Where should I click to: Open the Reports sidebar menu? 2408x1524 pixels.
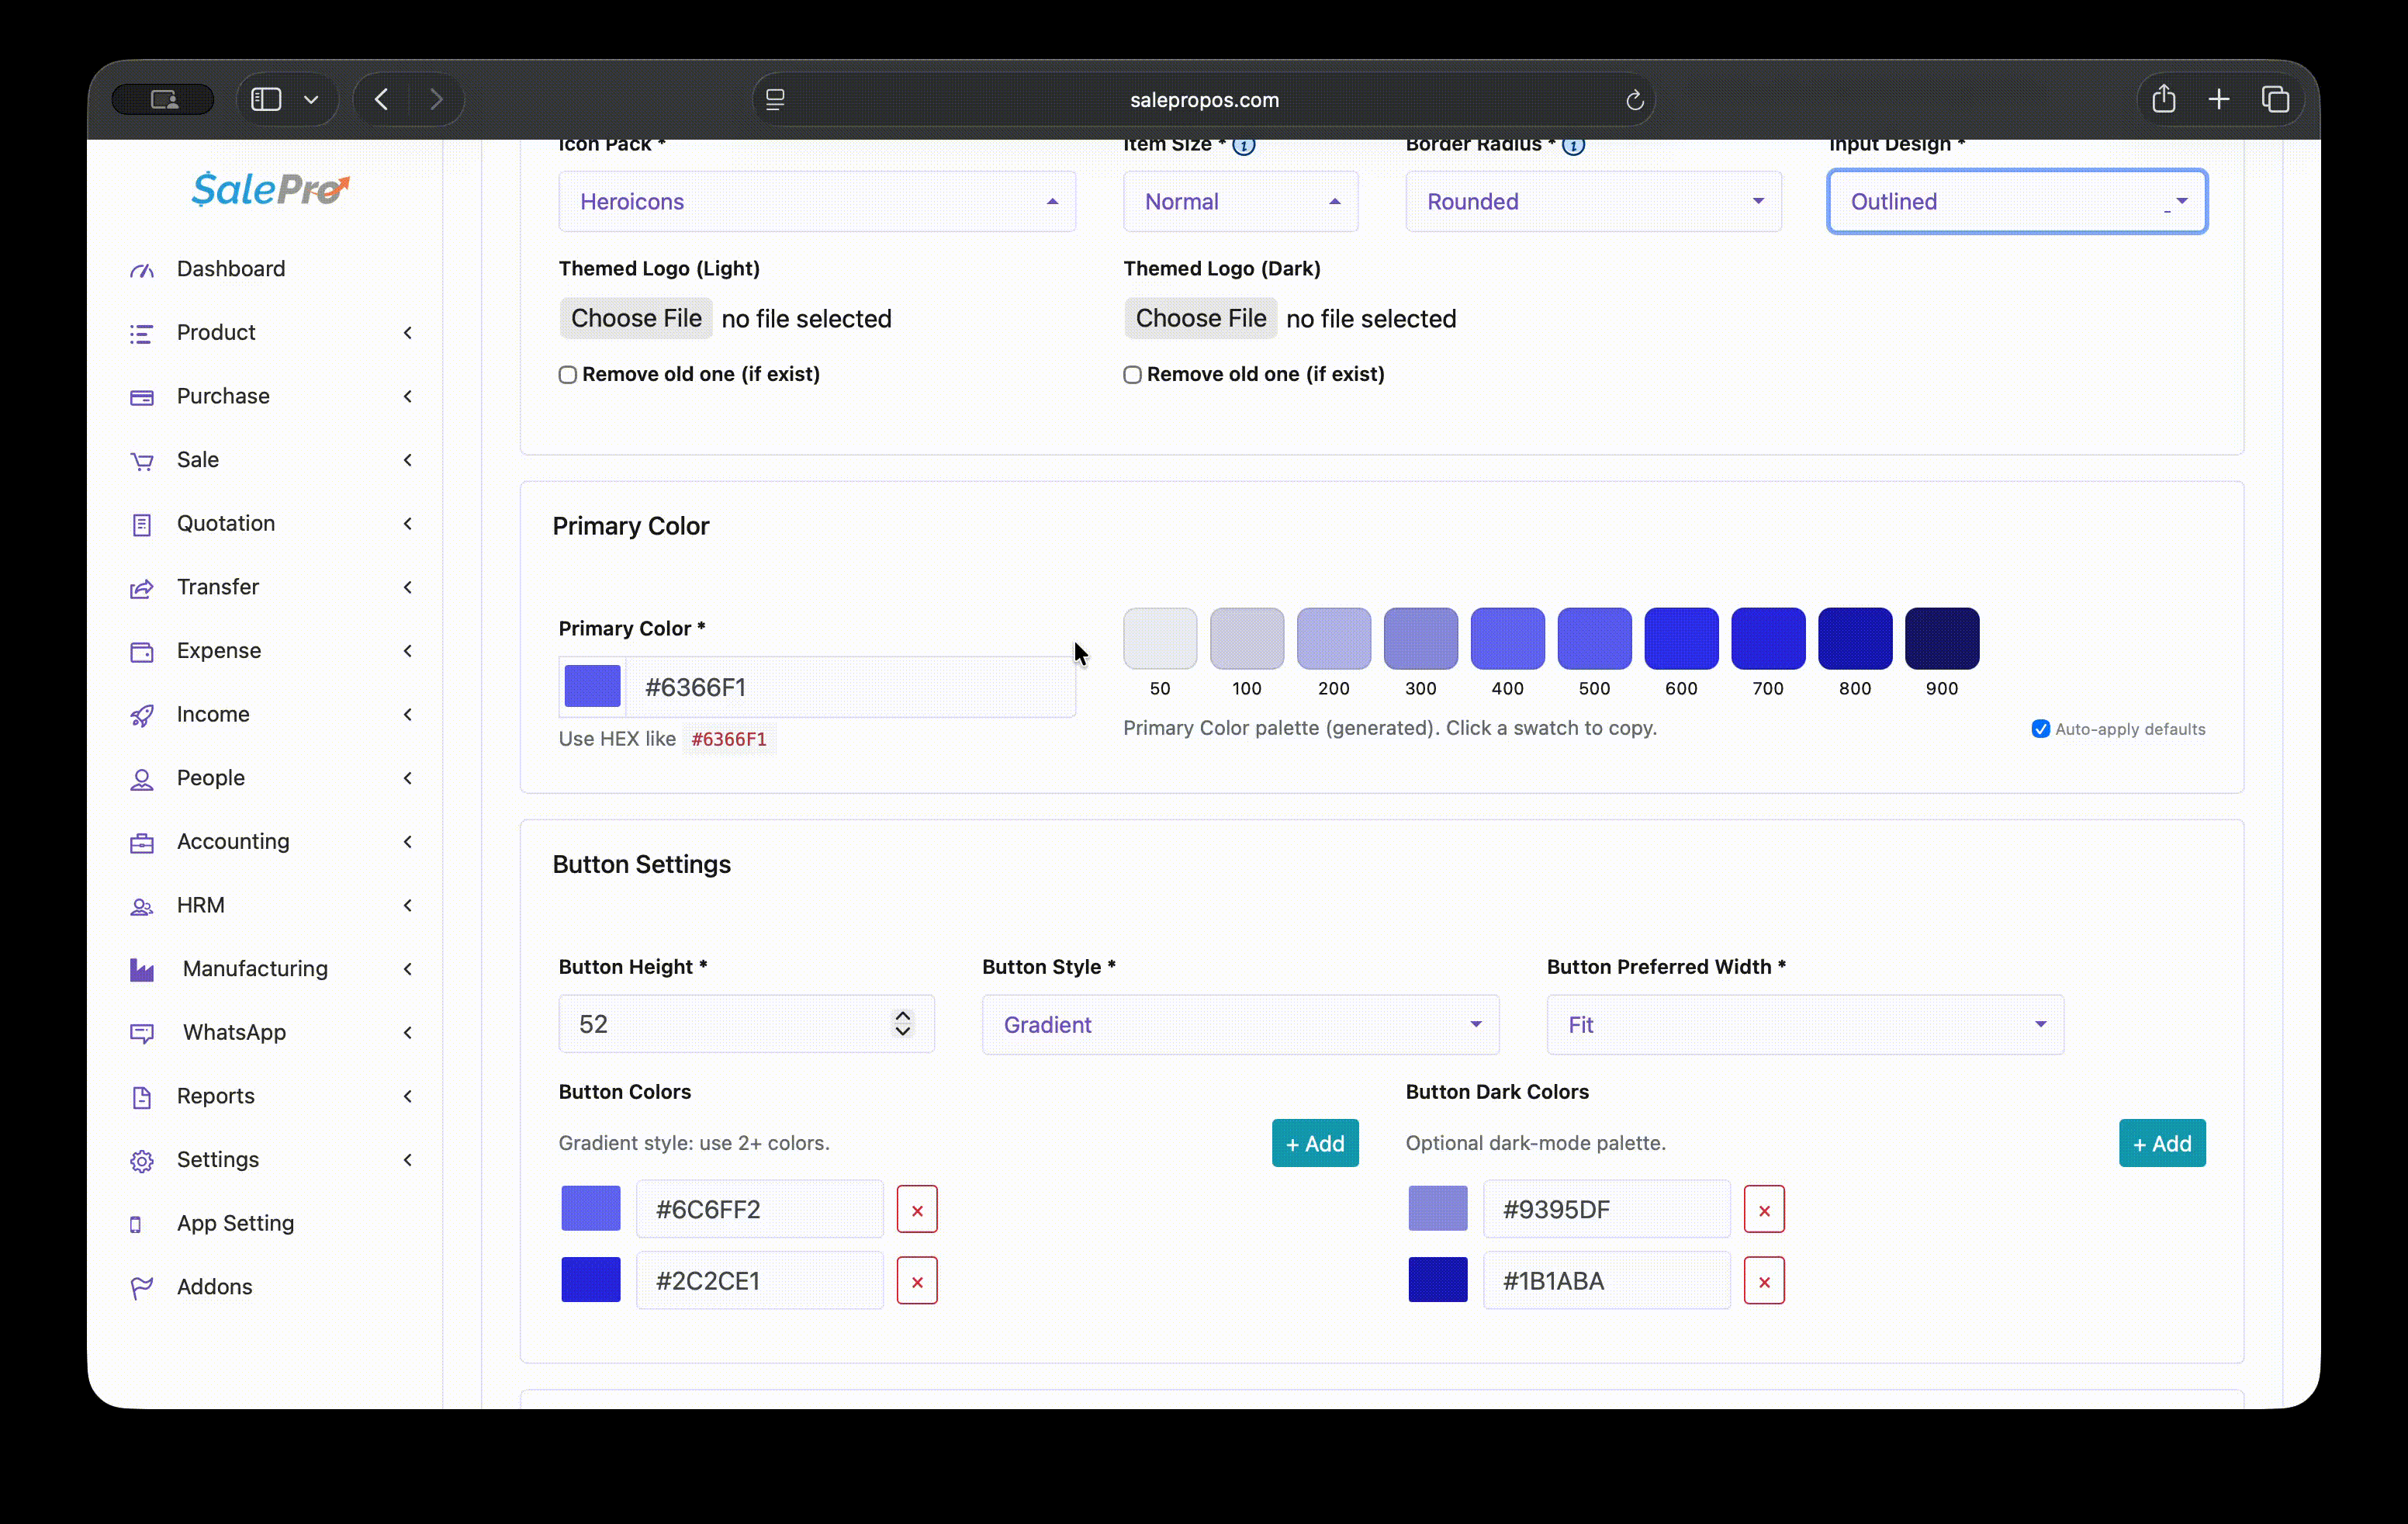click(x=216, y=1096)
